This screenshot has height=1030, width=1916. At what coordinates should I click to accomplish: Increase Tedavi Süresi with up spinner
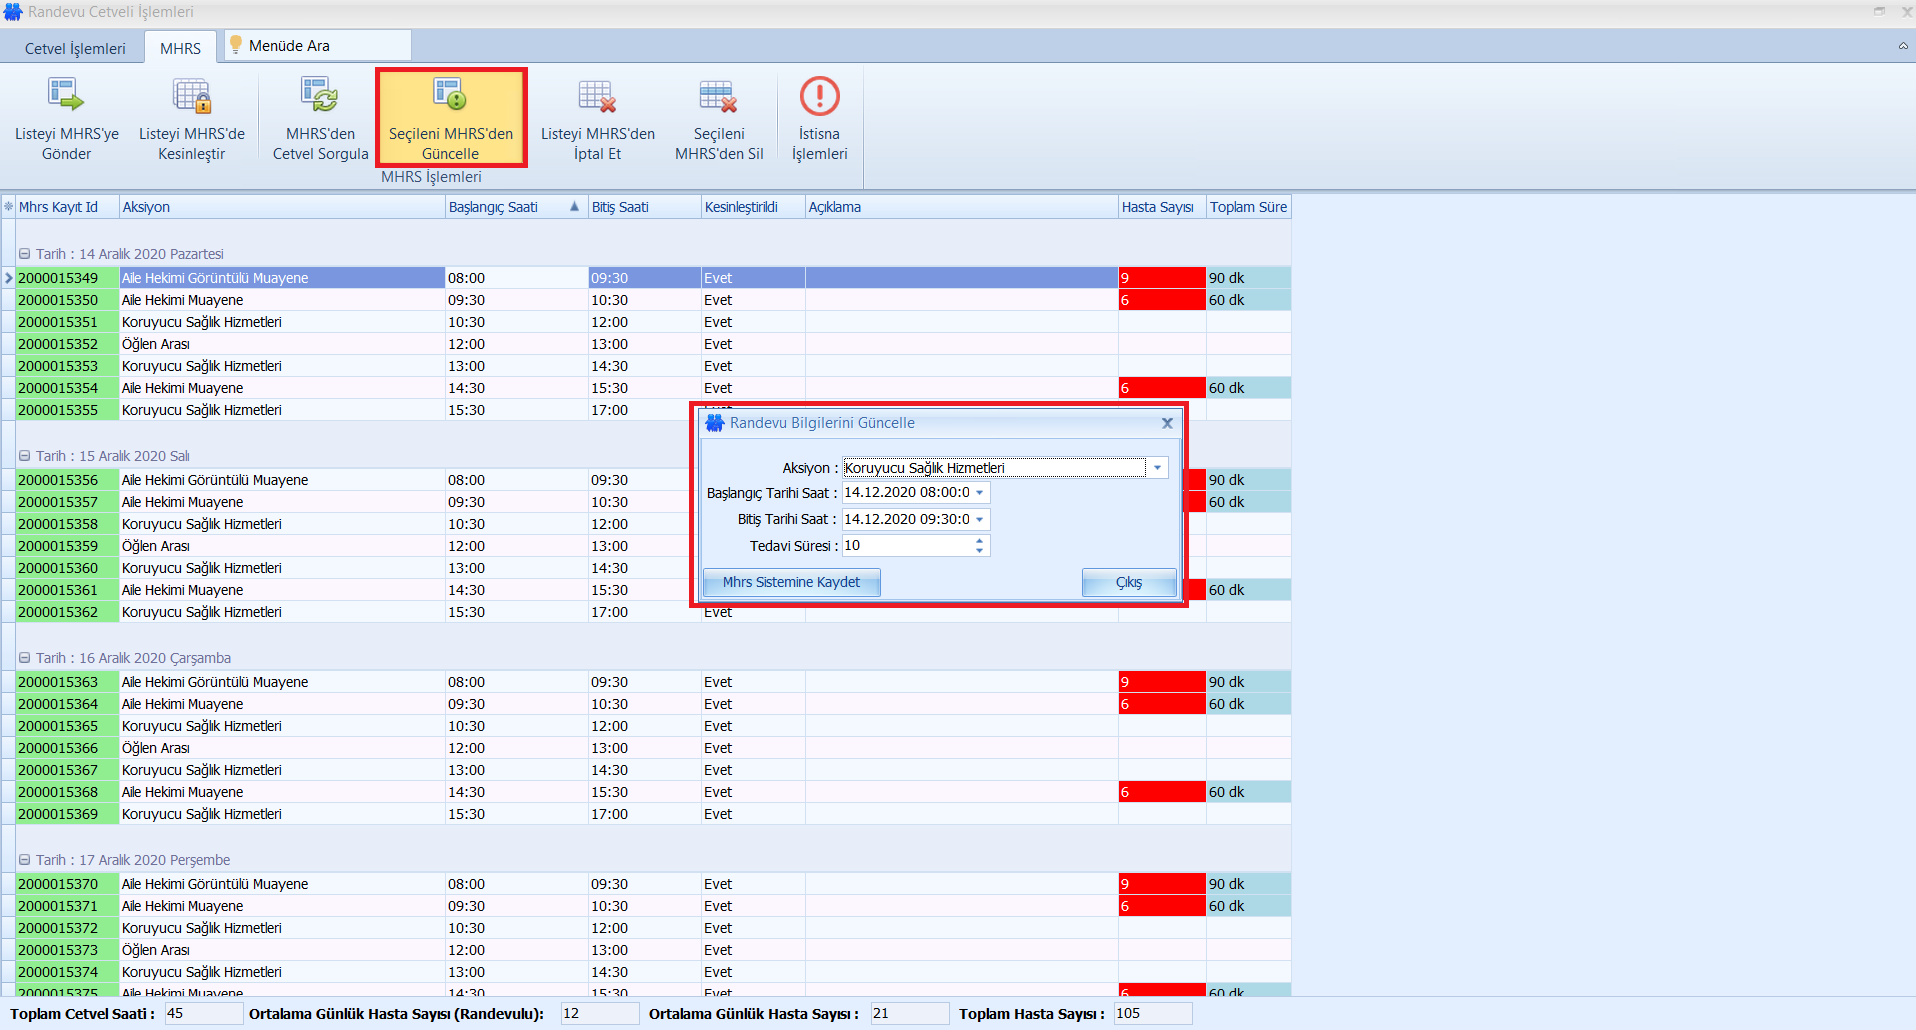[980, 540]
